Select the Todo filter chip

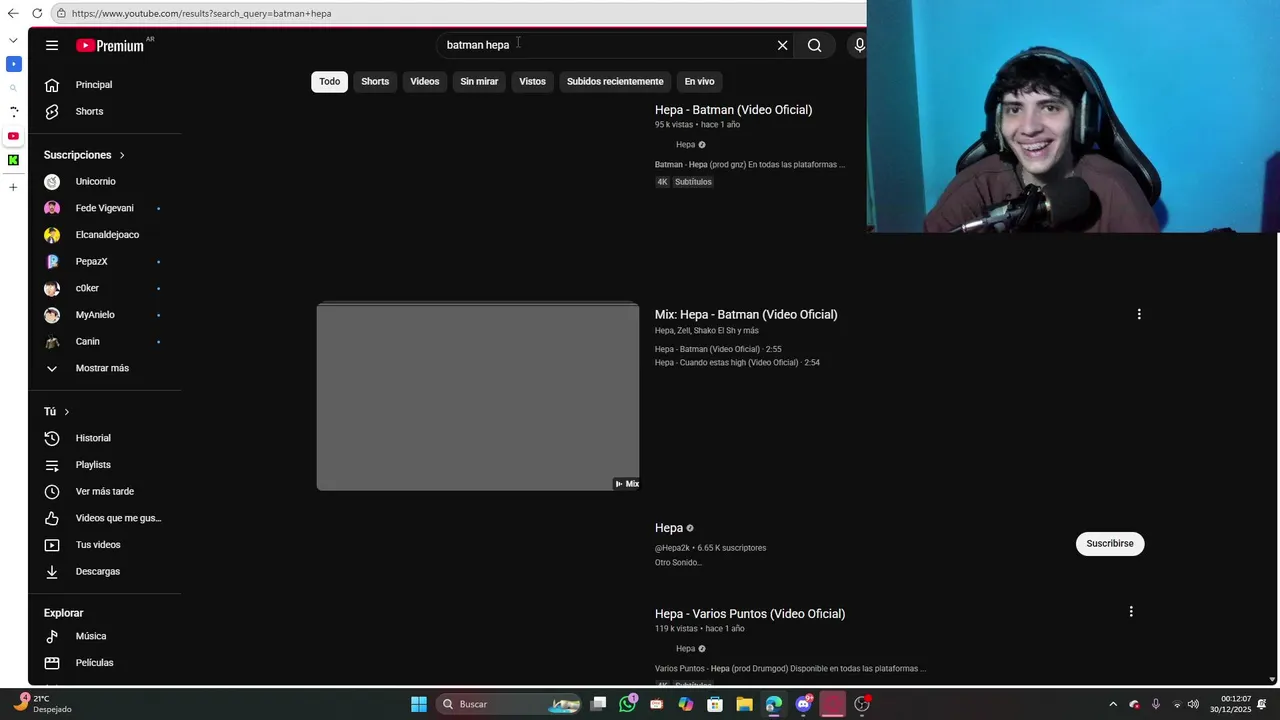coord(329,81)
